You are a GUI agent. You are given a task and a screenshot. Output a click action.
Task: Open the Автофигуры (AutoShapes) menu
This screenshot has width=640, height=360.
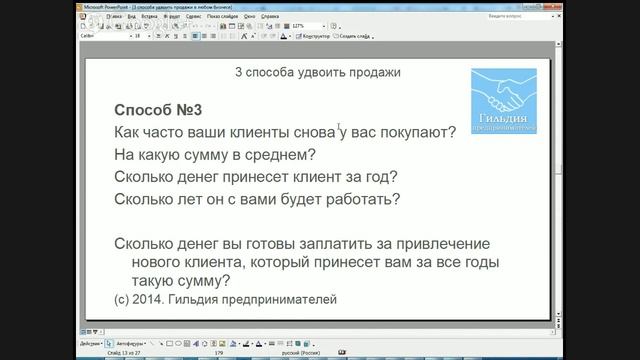click(131, 344)
